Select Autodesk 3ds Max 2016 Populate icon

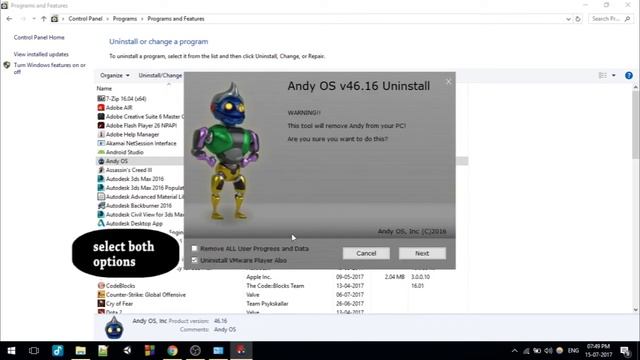[x=101, y=188]
